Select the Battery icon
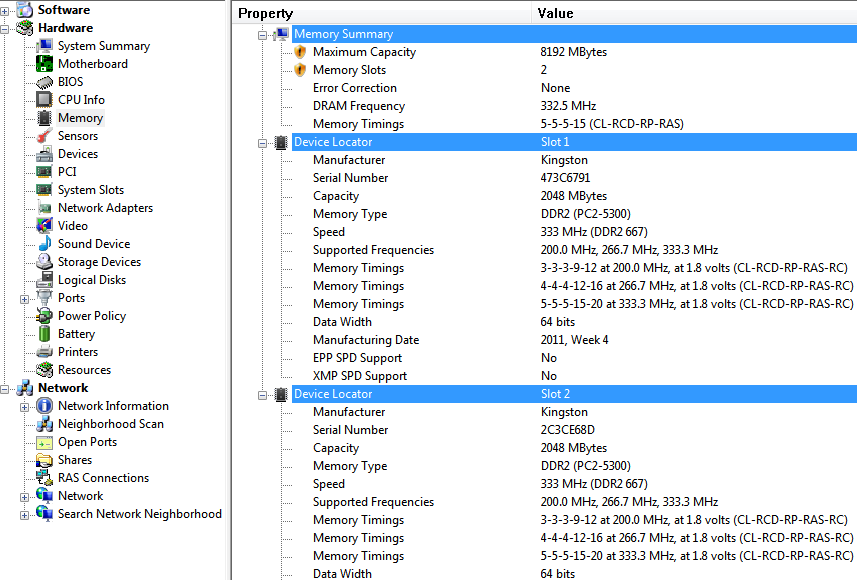Image resolution: width=857 pixels, height=580 pixels. pos(44,334)
